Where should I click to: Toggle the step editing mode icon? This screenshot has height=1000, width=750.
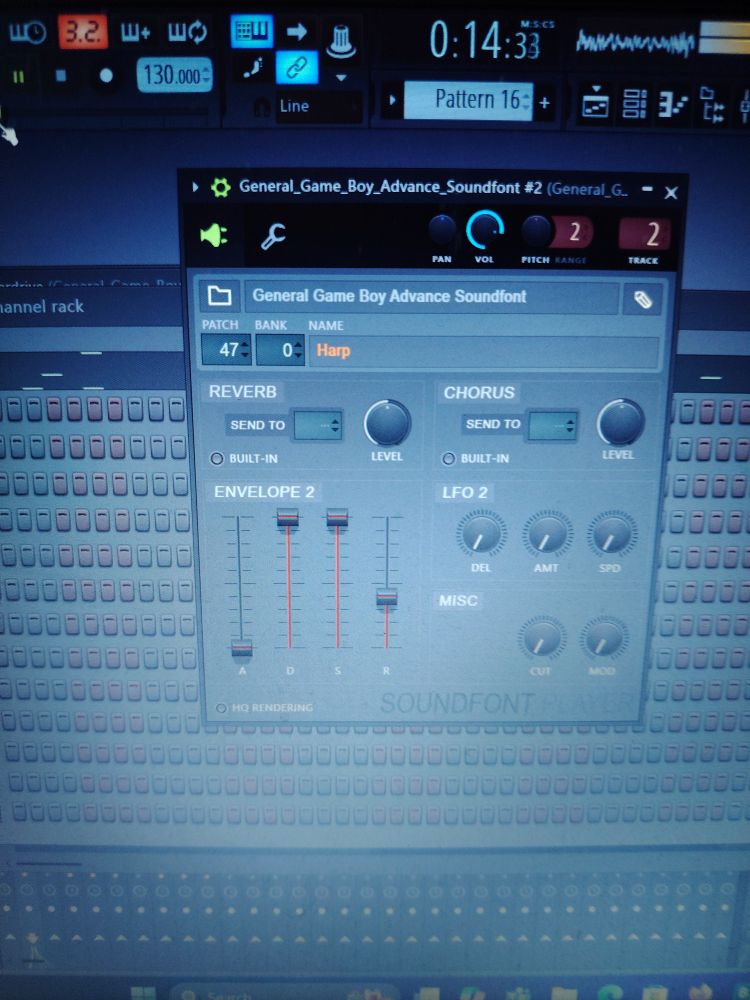[x=253, y=68]
